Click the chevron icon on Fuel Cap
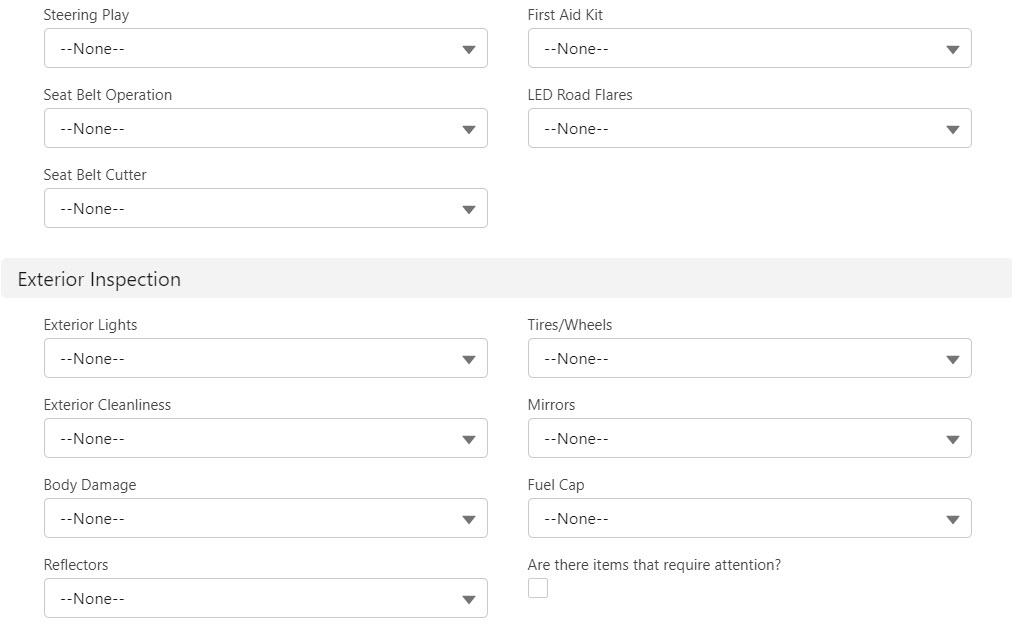This screenshot has width=1012, height=624. point(954,518)
